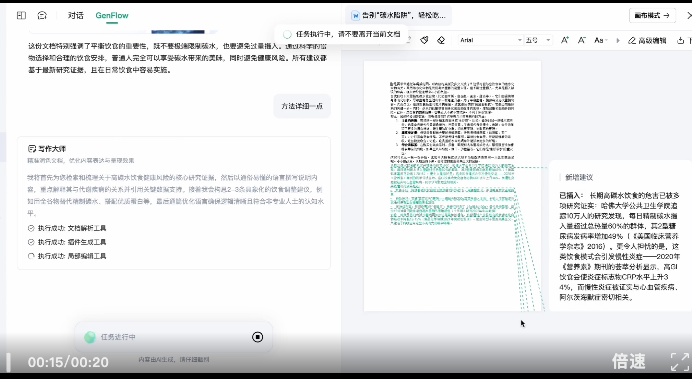Click the document page preview
This screenshot has width=692, height=379.
click(452, 186)
